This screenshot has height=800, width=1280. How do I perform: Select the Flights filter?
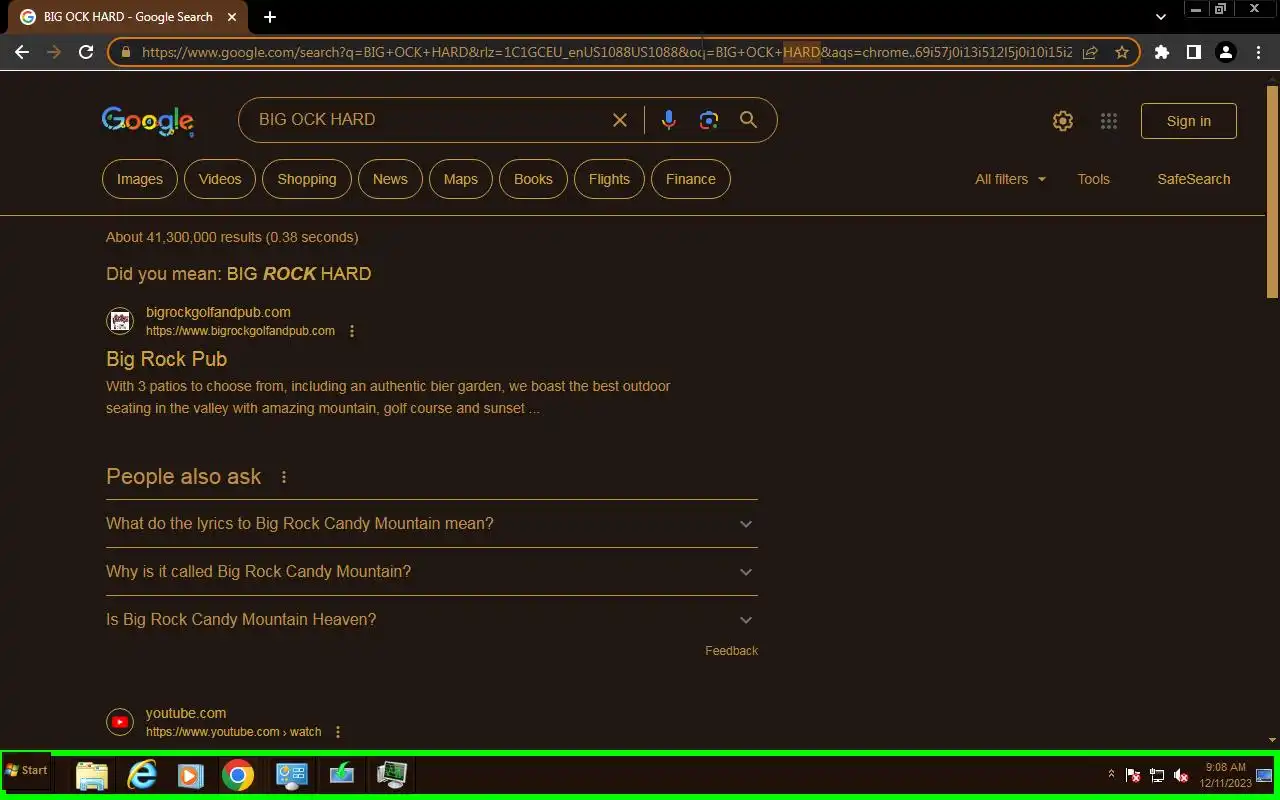tap(609, 179)
